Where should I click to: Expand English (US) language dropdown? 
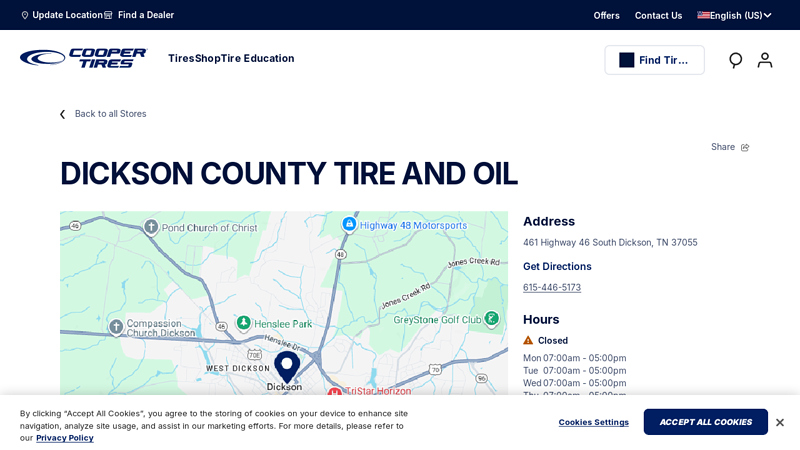click(740, 15)
